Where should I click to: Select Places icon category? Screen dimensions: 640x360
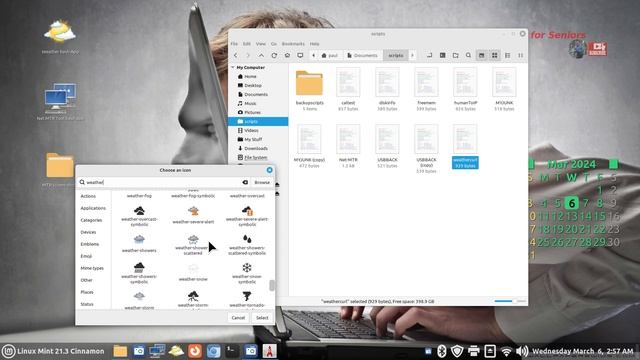click(87, 292)
